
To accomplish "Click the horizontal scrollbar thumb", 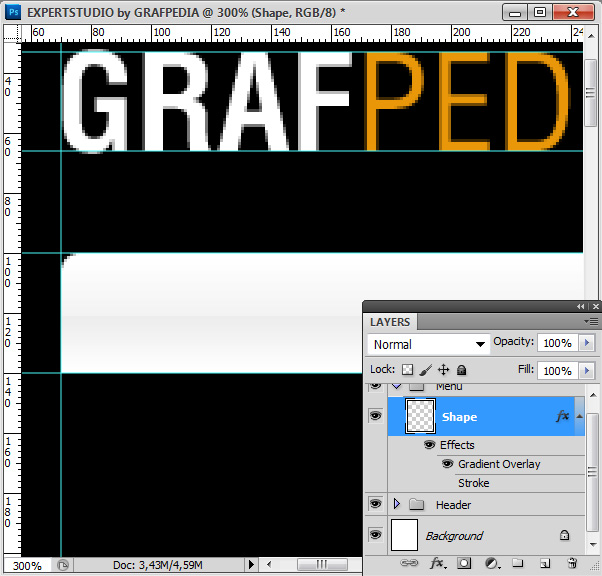I will [x=322, y=564].
